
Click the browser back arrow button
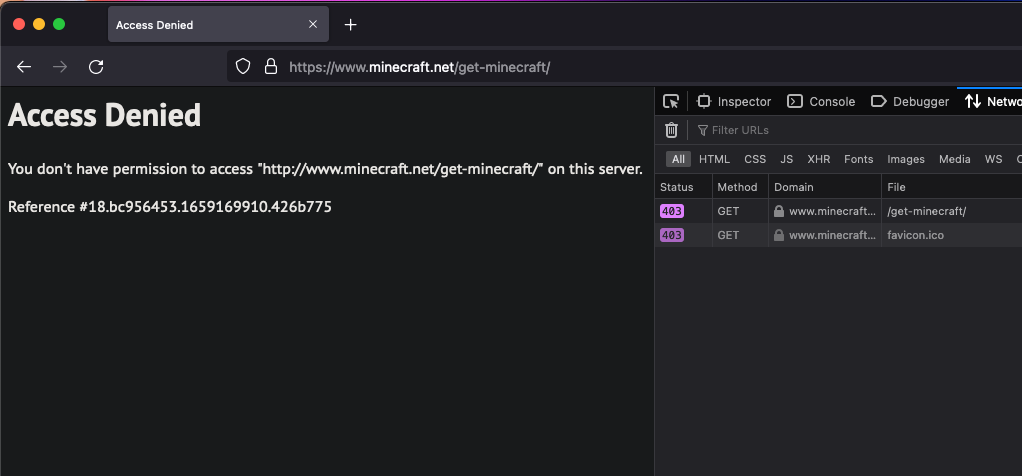(x=24, y=67)
